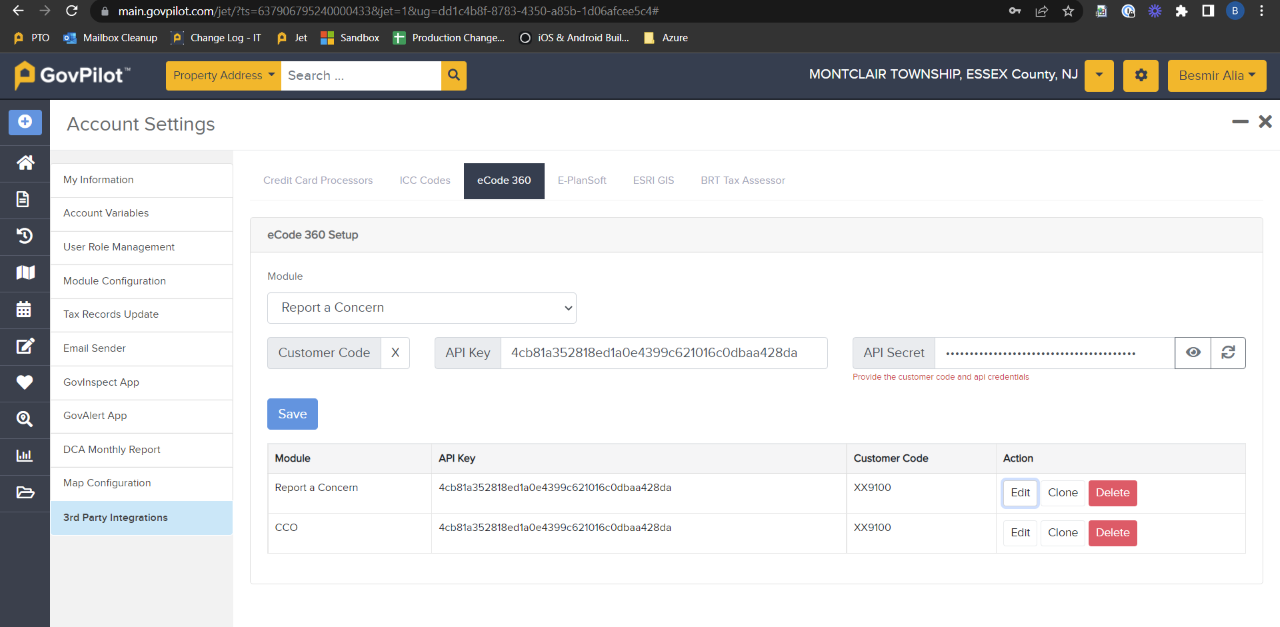Open the bar chart reports icon in sidebar
The image size is (1280, 627).
click(x=25, y=455)
